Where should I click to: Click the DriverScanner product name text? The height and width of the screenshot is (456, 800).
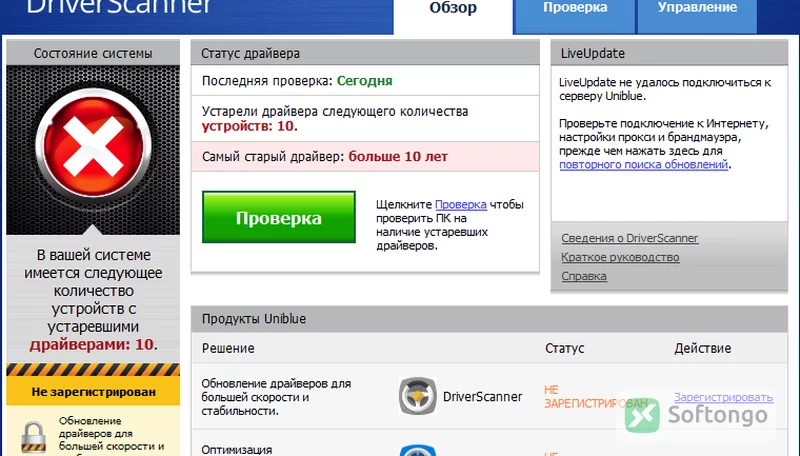coord(482,397)
